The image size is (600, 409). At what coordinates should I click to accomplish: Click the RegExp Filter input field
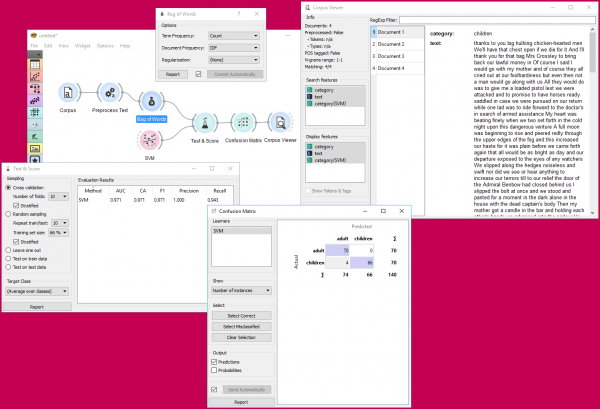(x=497, y=20)
